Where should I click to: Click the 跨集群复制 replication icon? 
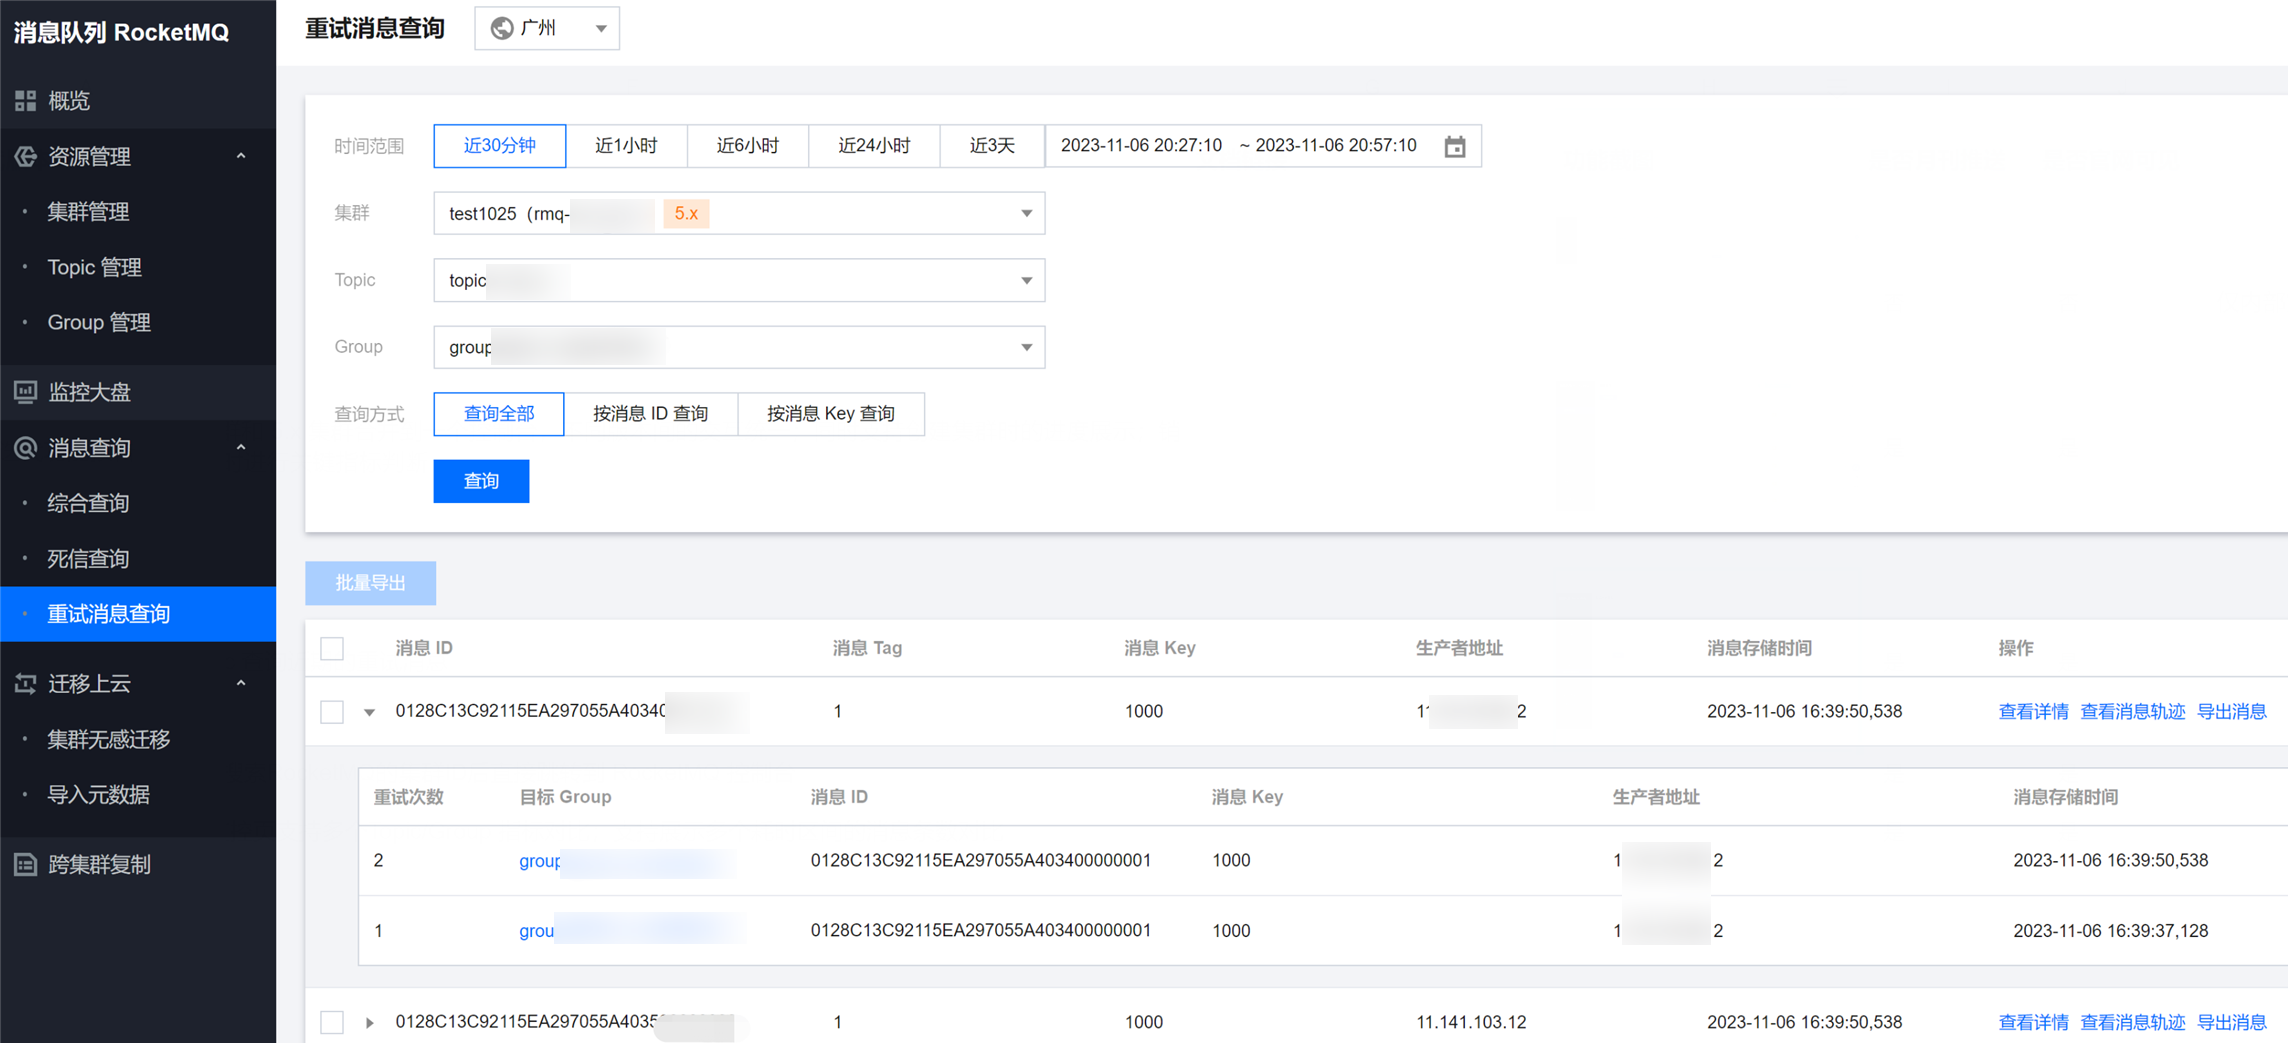click(x=25, y=864)
